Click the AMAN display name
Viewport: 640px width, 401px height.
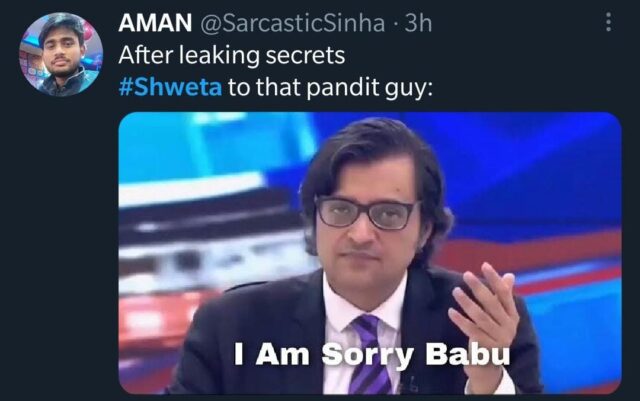coord(155,22)
